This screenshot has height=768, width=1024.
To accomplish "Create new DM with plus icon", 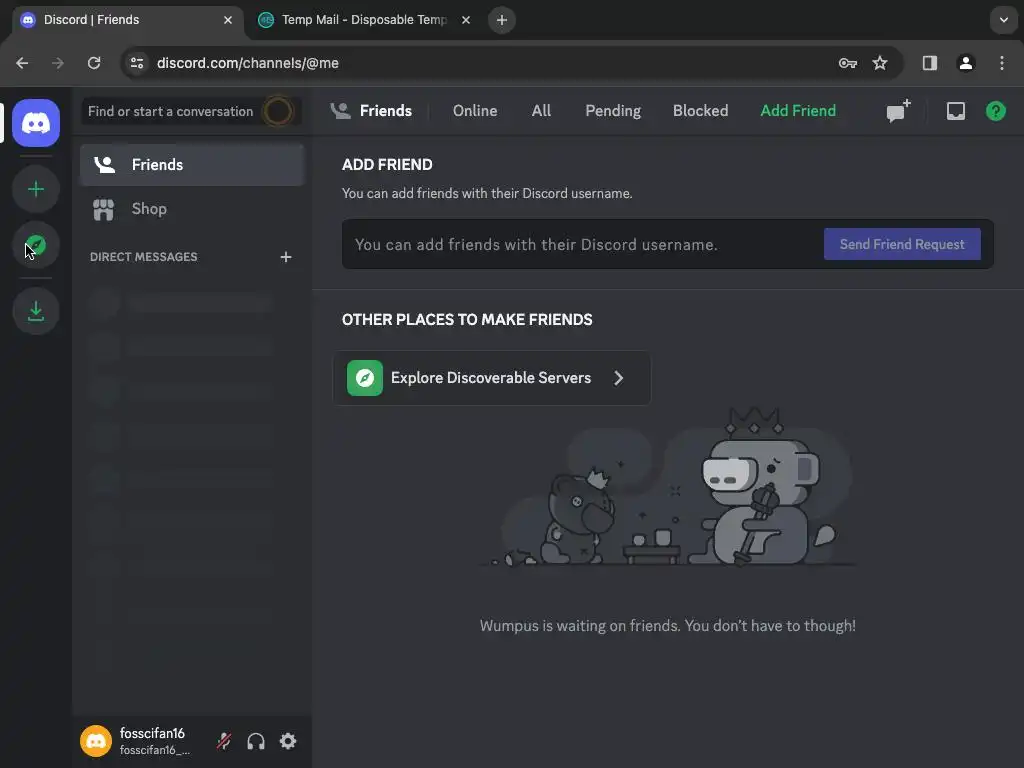I will coord(285,257).
